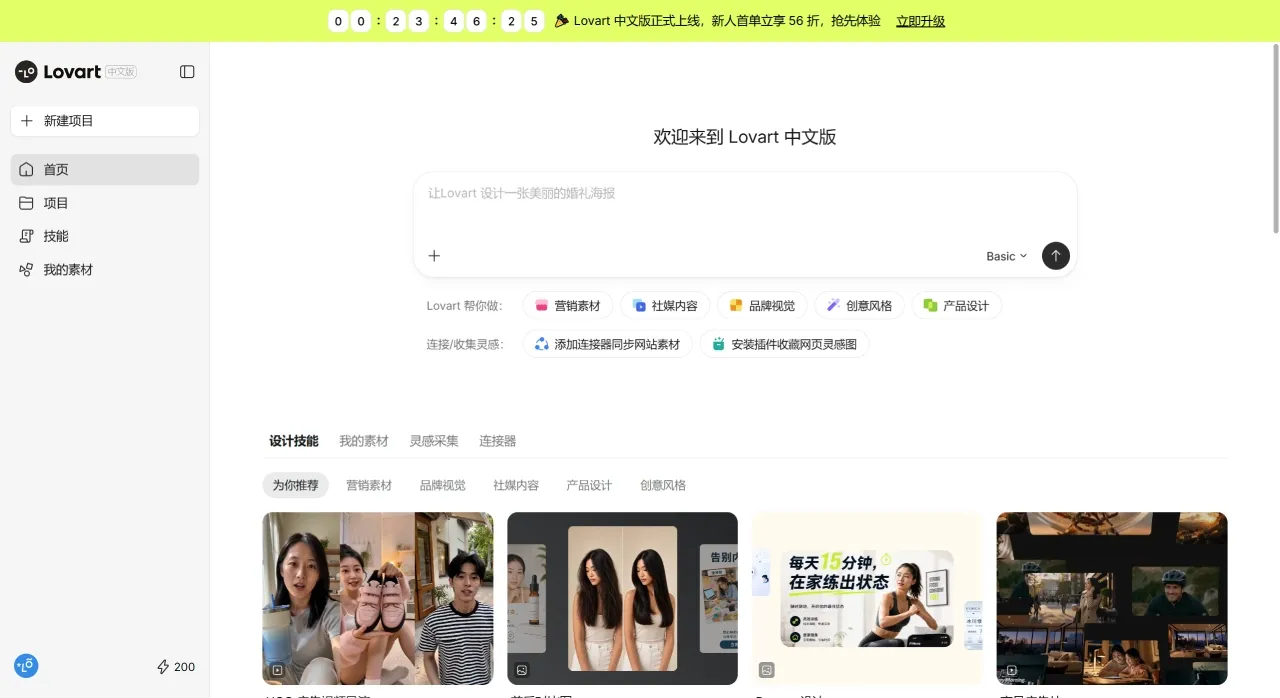Screen dimensions: 1280x698
Task: Select the 创意风格 filter below the tabs
Action: point(663,485)
